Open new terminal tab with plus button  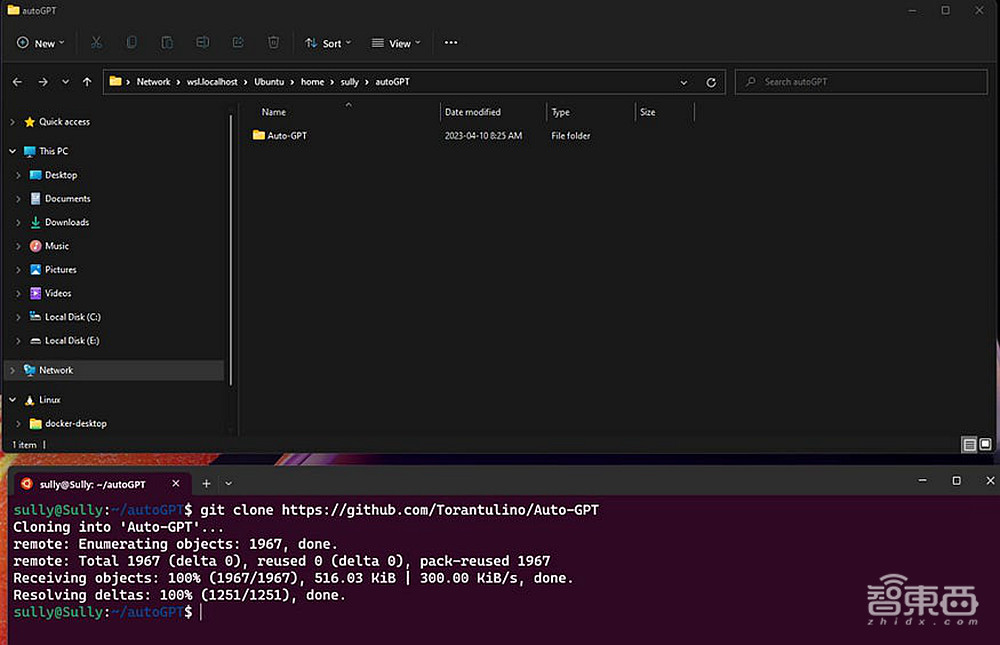tap(207, 483)
